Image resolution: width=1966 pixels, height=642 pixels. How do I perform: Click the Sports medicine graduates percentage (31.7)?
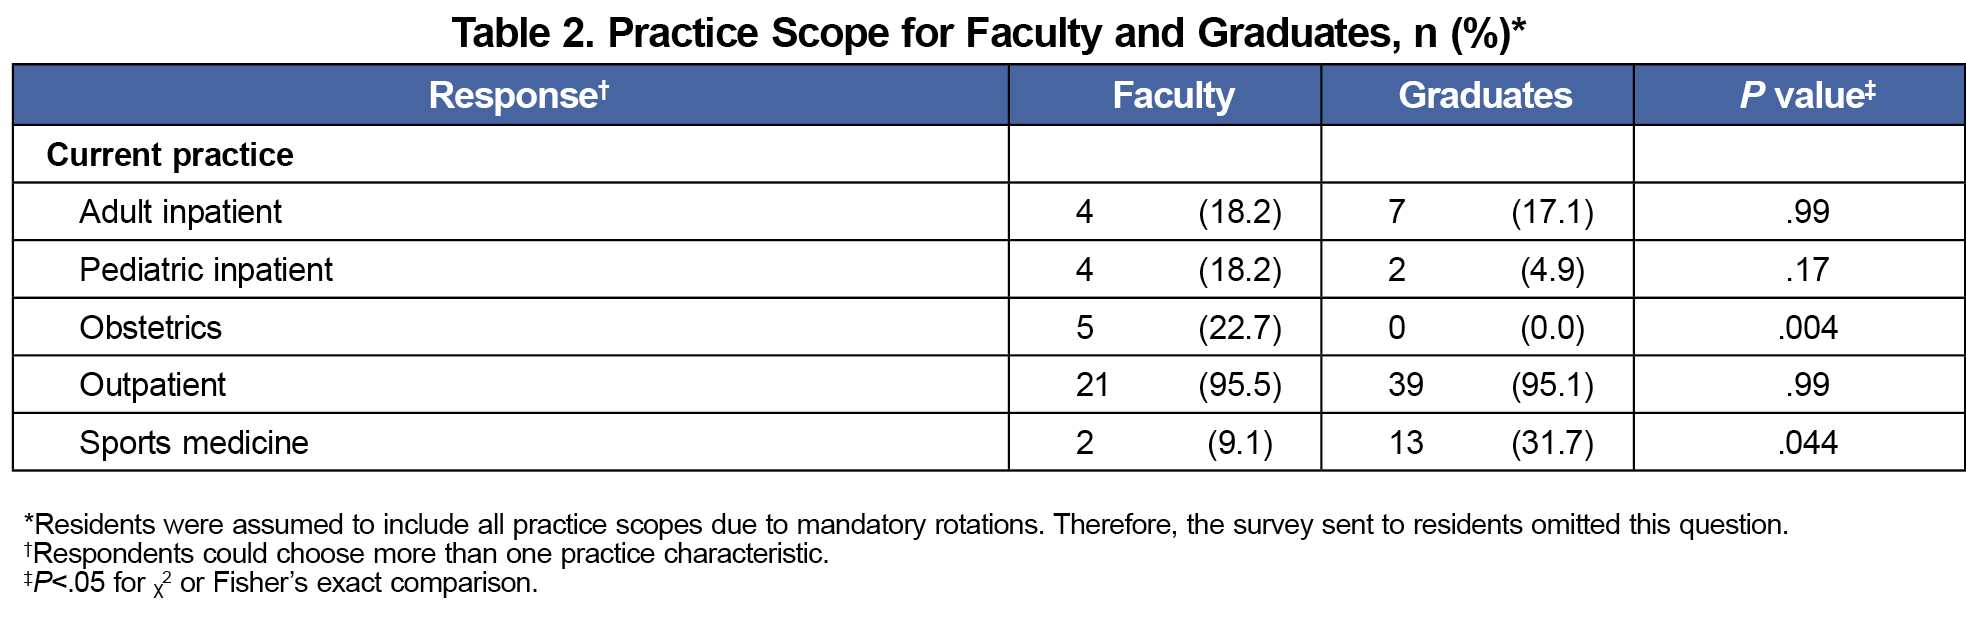[1552, 443]
